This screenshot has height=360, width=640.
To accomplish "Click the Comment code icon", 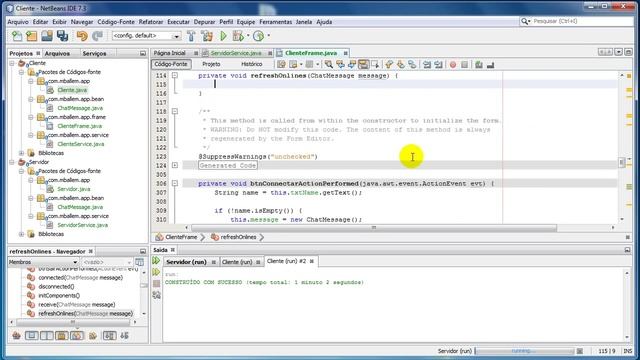I will [479, 64].
